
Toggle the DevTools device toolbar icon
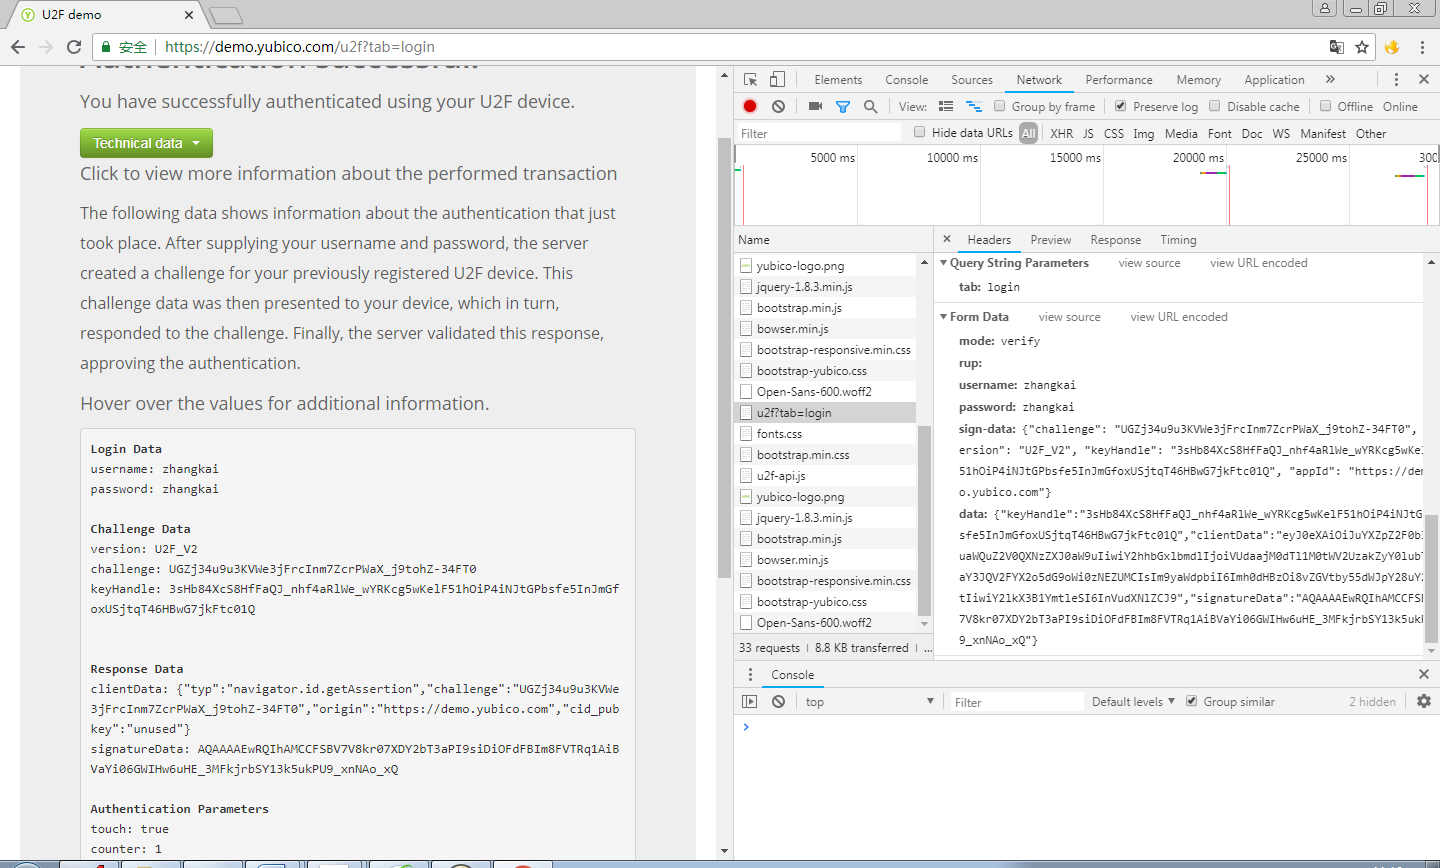(x=777, y=80)
